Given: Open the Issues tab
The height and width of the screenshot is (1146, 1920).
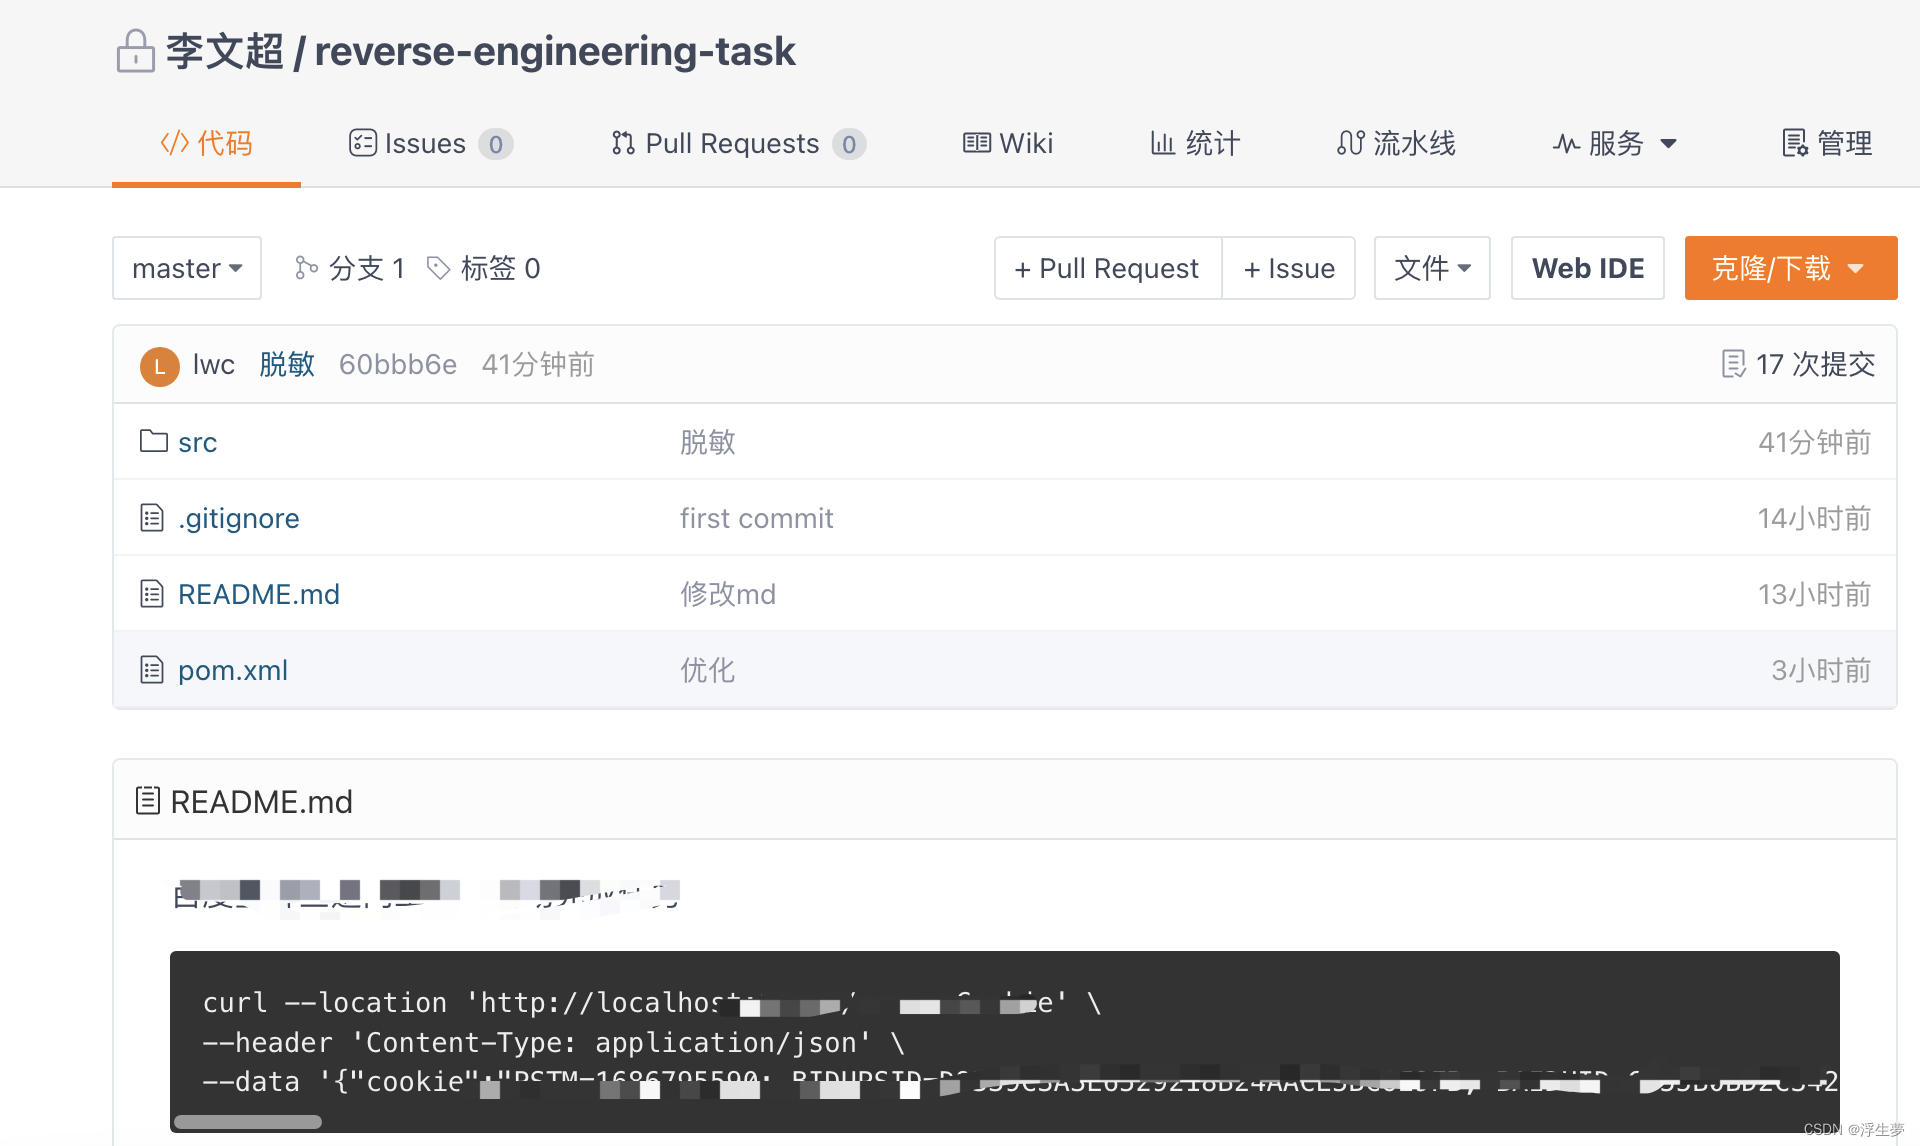Looking at the screenshot, I should click(x=424, y=141).
